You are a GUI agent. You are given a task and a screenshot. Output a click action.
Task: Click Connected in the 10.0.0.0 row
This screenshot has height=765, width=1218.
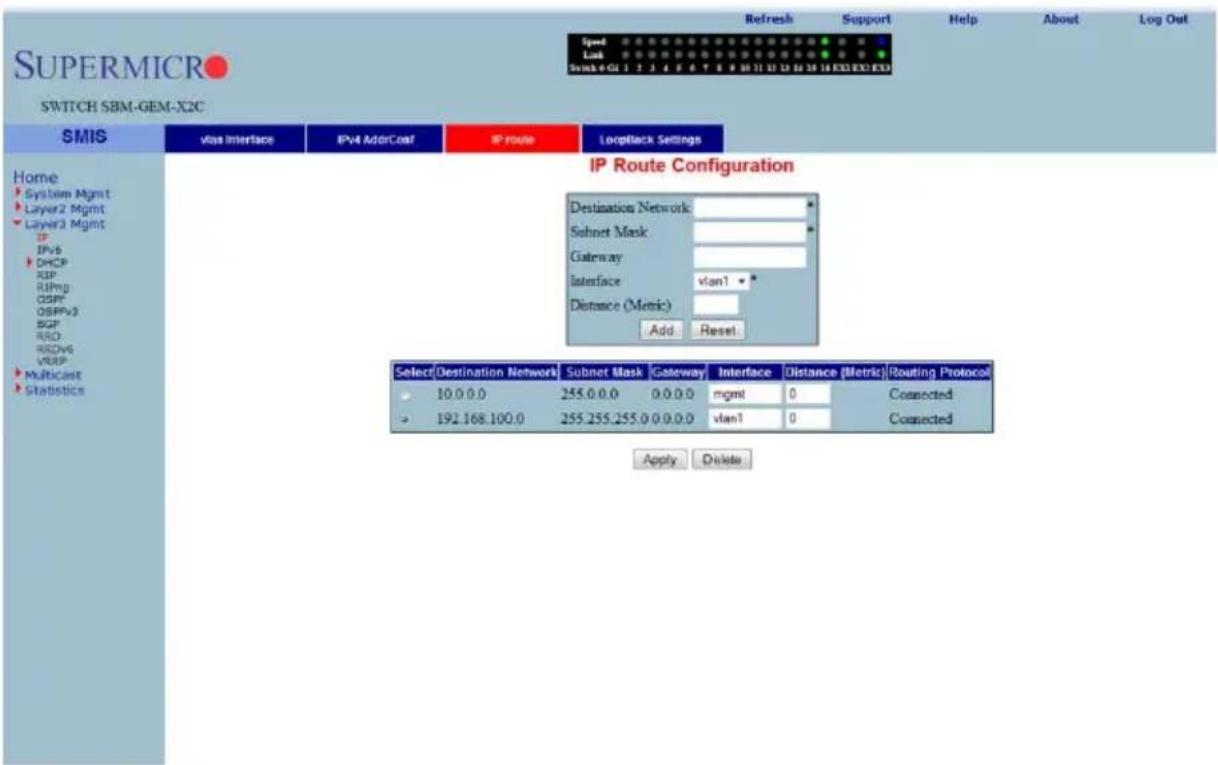tap(920, 395)
